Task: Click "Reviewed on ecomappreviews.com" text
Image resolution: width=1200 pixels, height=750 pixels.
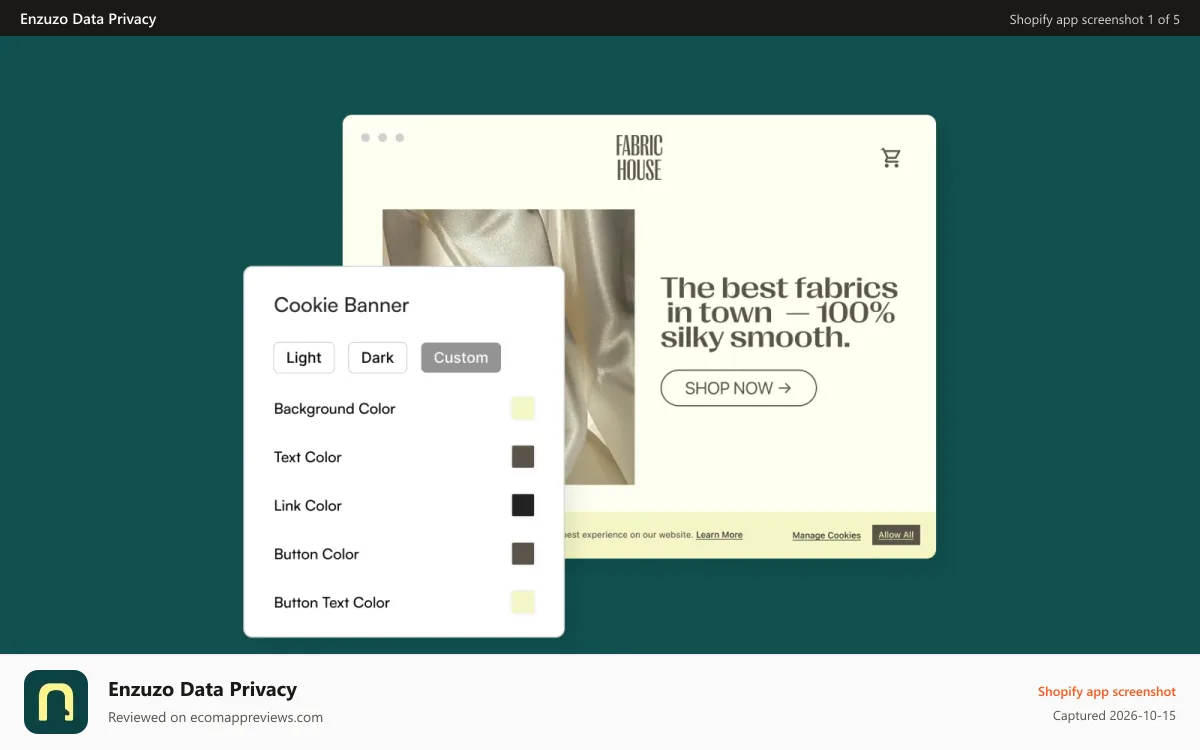Action: point(215,717)
